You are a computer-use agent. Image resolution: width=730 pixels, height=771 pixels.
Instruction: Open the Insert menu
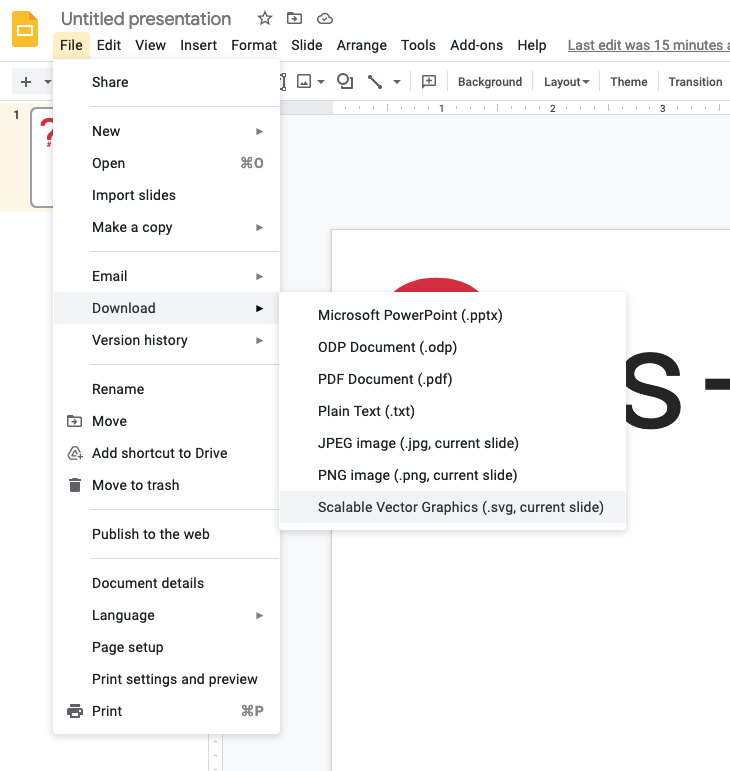click(198, 45)
